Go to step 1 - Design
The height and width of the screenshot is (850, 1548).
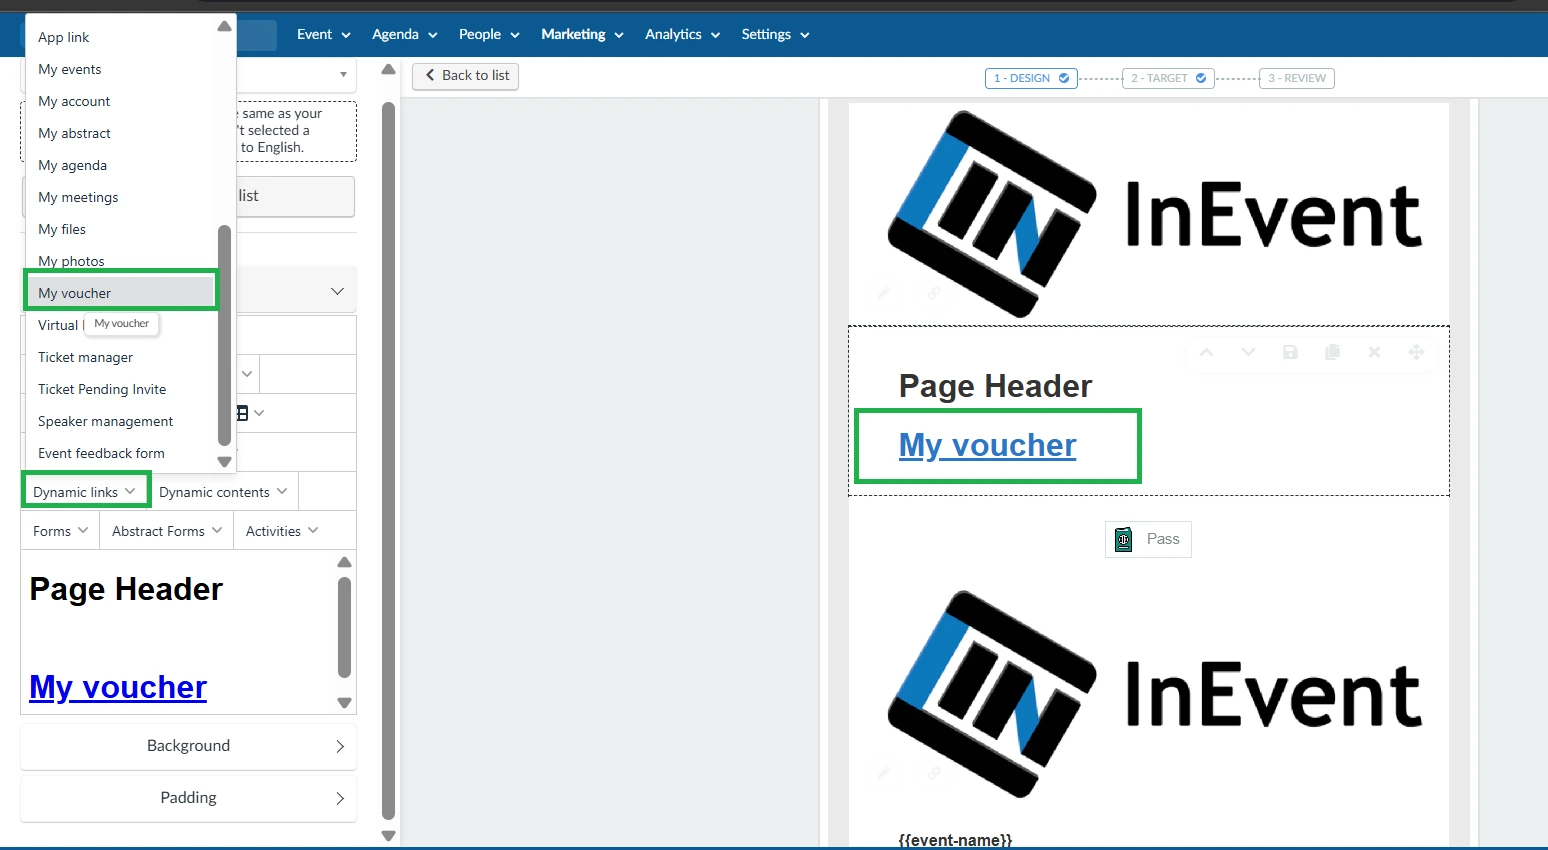(1031, 78)
